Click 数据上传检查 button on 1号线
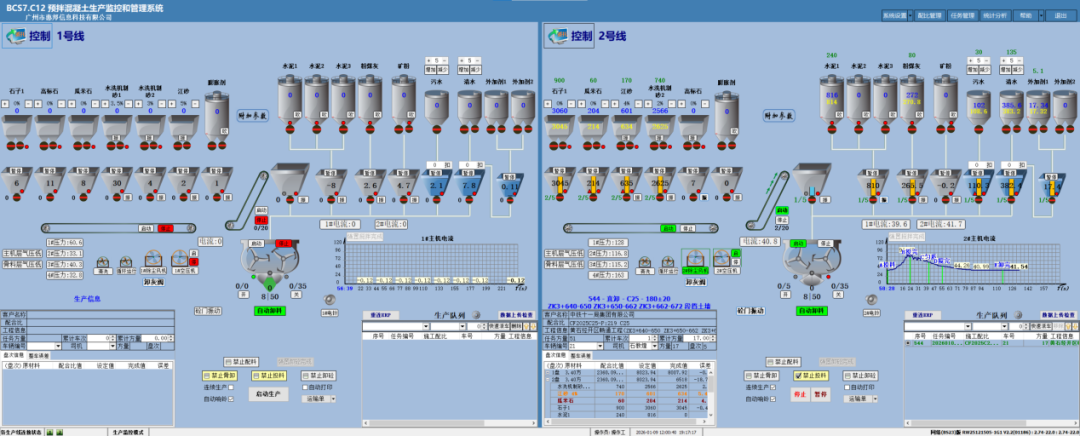Image resolution: width=1080 pixels, height=436 pixels. point(517,315)
